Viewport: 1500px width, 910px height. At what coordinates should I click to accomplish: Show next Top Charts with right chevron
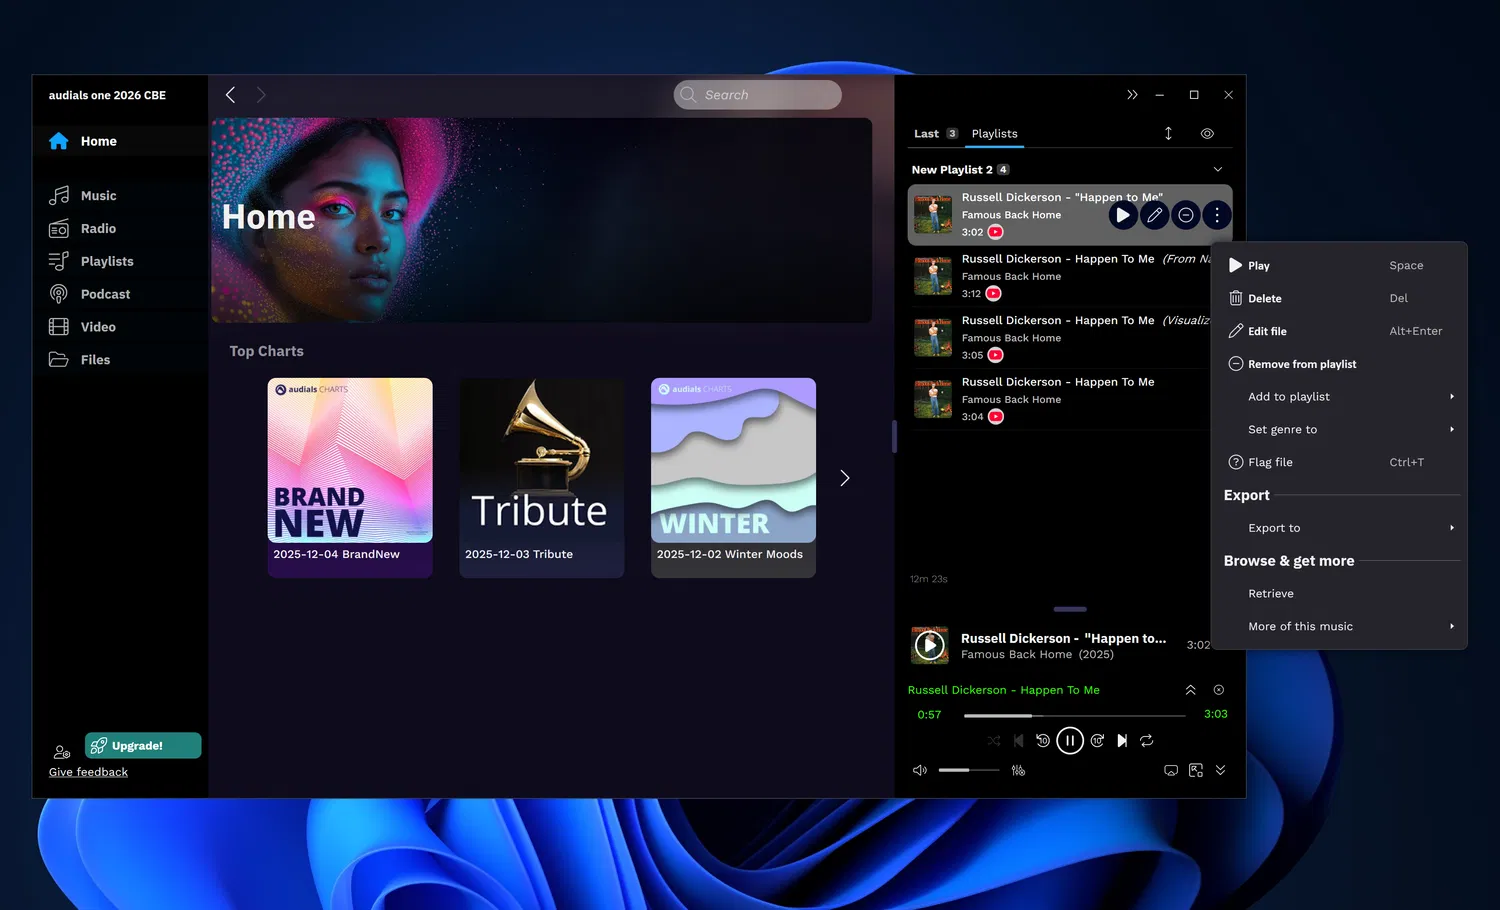click(845, 478)
